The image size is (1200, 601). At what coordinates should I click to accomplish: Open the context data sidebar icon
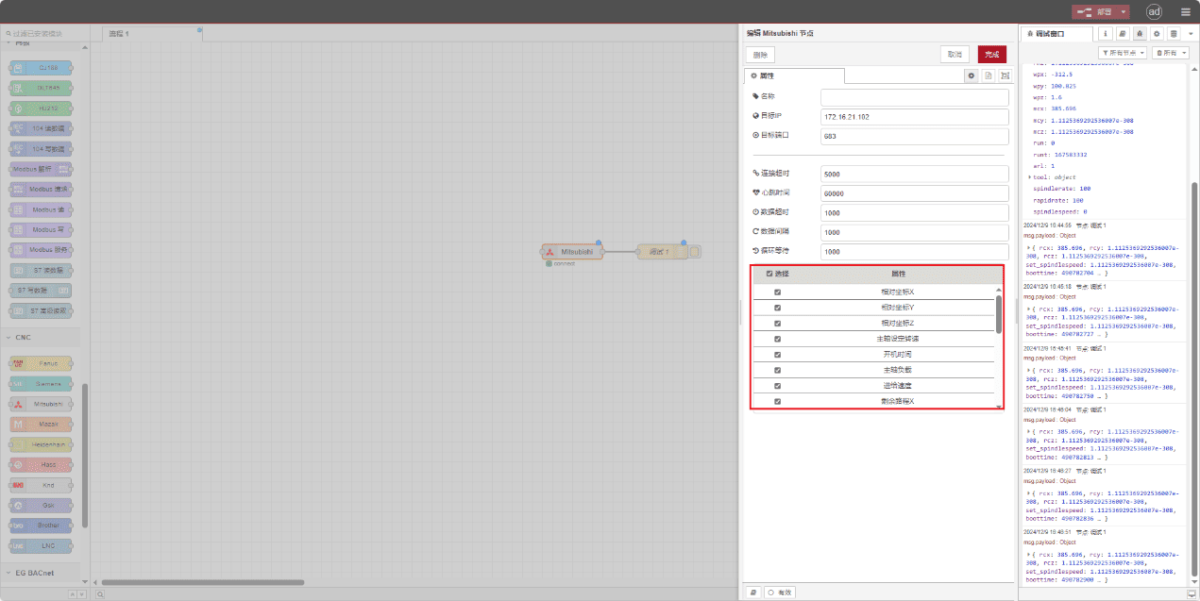pos(1172,33)
